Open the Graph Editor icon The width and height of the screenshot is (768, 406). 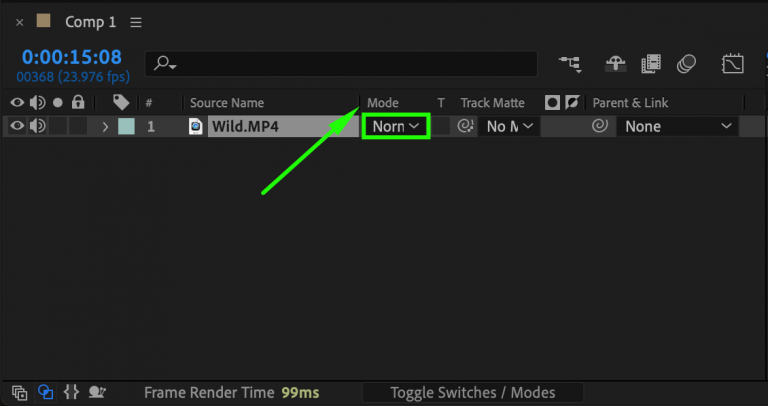(732, 64)
